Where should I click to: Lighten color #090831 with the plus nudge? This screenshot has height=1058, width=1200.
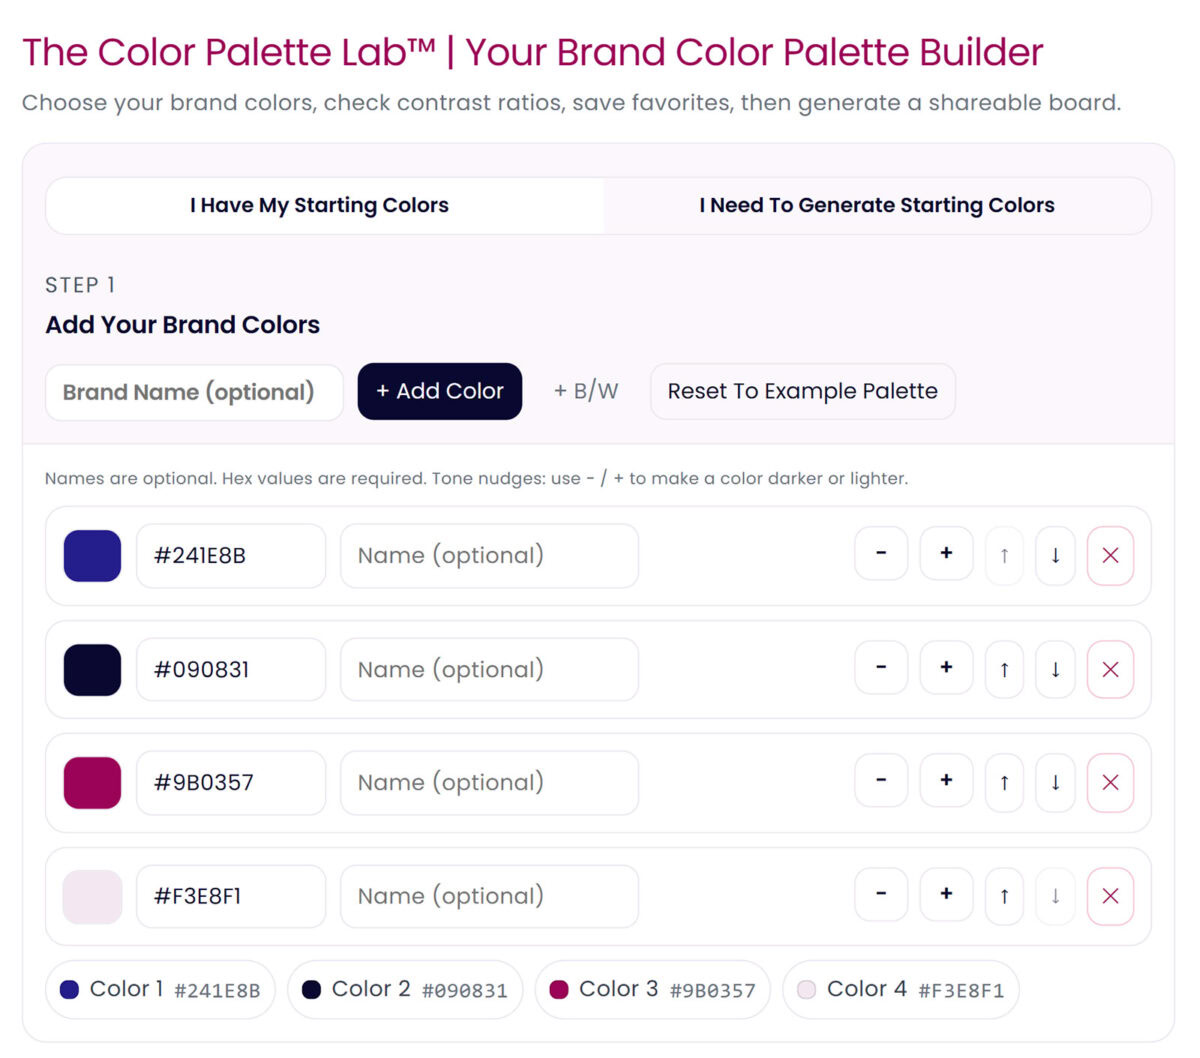coord(945,668)
